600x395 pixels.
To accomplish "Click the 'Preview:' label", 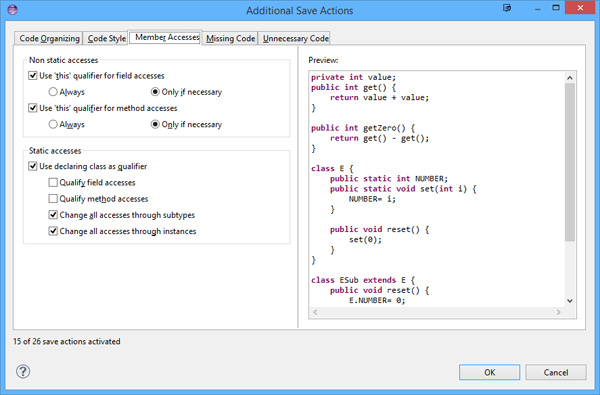I will click(x=323, y=60).
